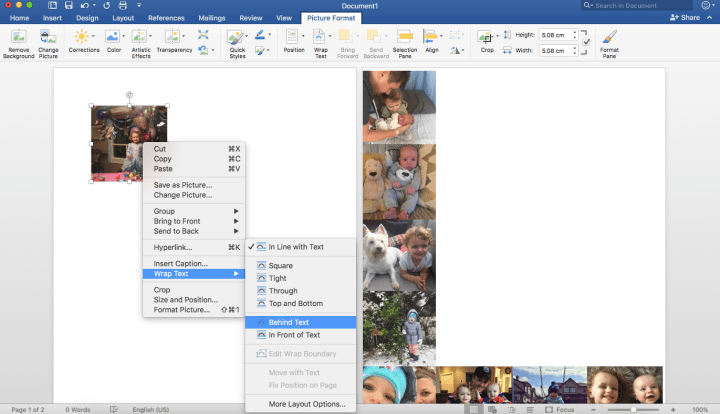The image size is (720, 414).
Task: Open the Transparency tool
Action: pos(174,41)
